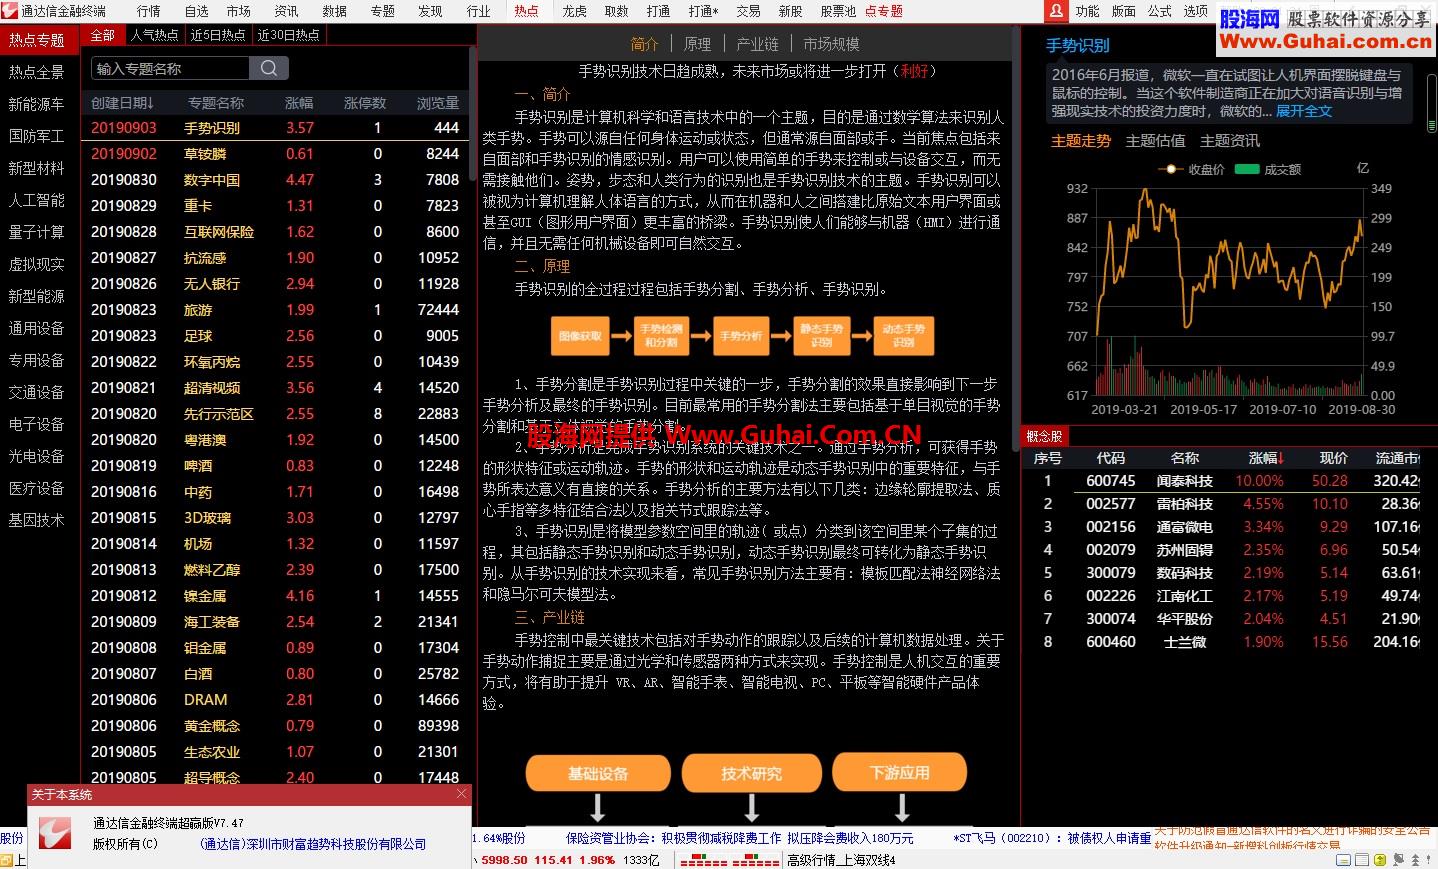The height and width of the screenshot is (869, 1438).
Task: Click the 输入专题名称 search field
Action: click(x=170, y=68)
